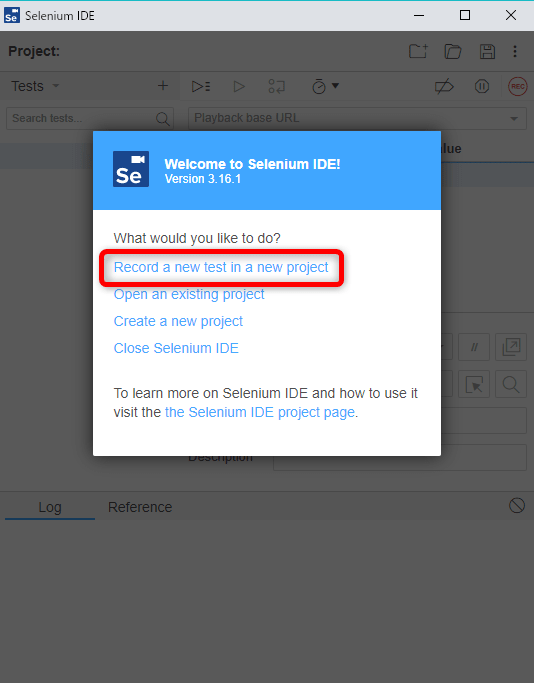Screen dimensions: 534x683
Task: Toggle pause on exceptions button
Action: (x=482, y=86)
